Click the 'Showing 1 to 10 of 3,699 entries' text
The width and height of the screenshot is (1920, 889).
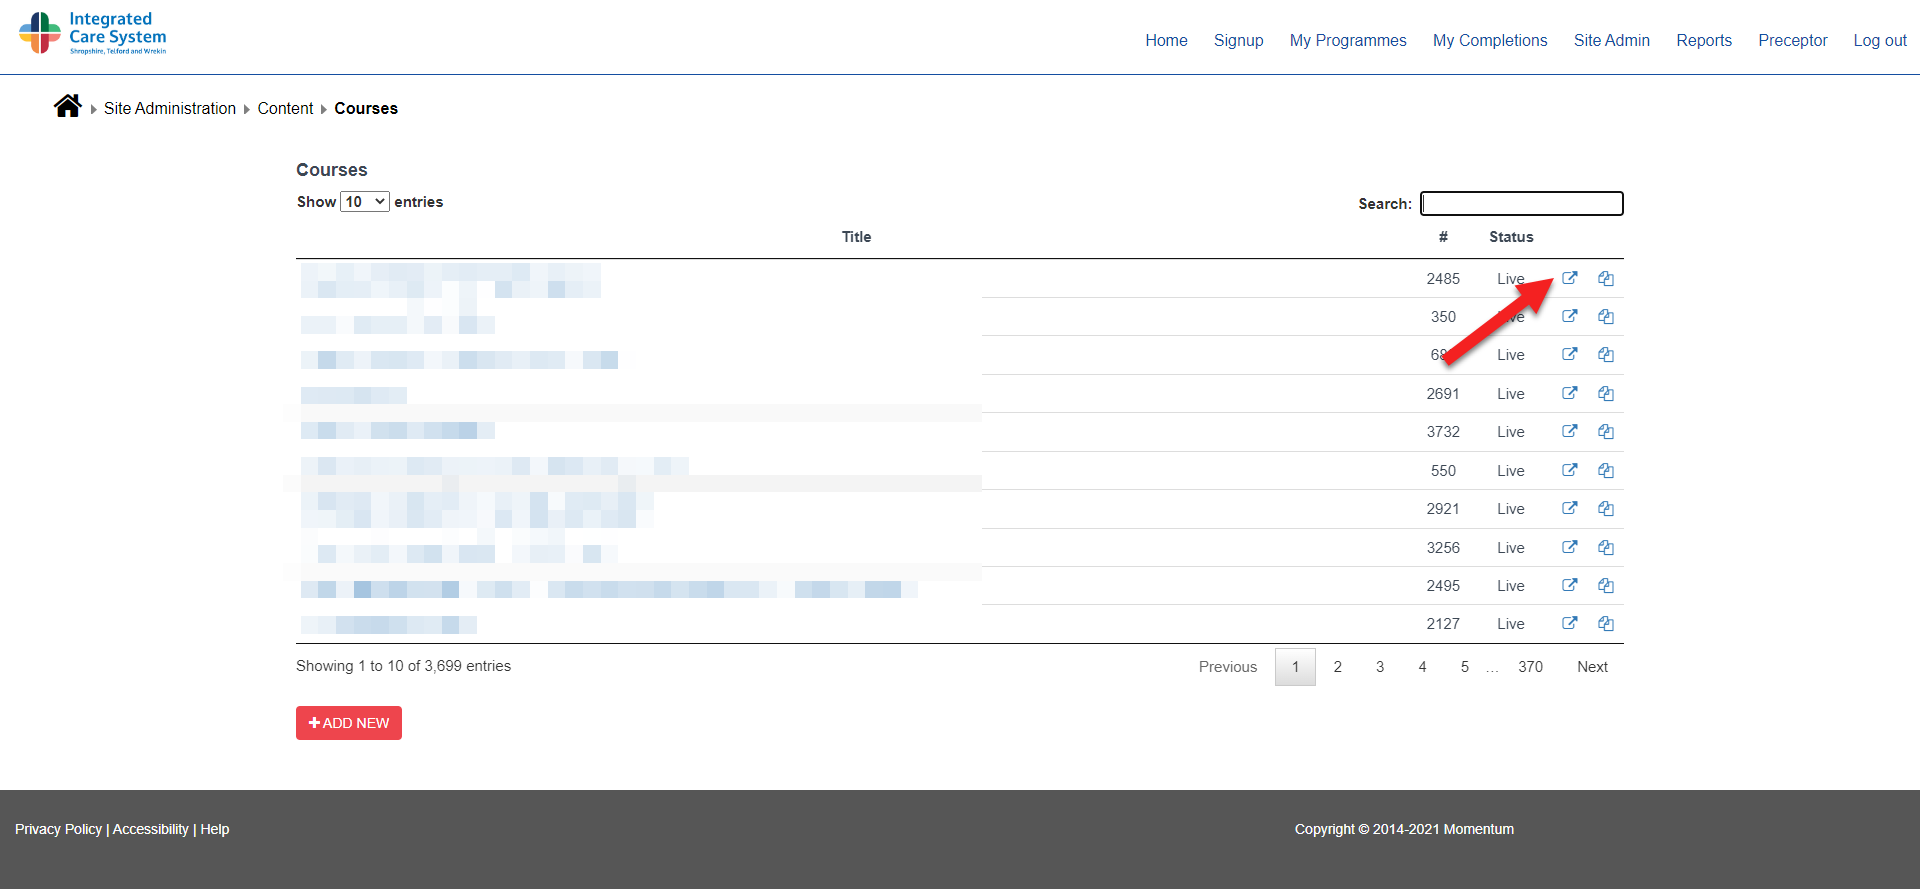point(403,666)
